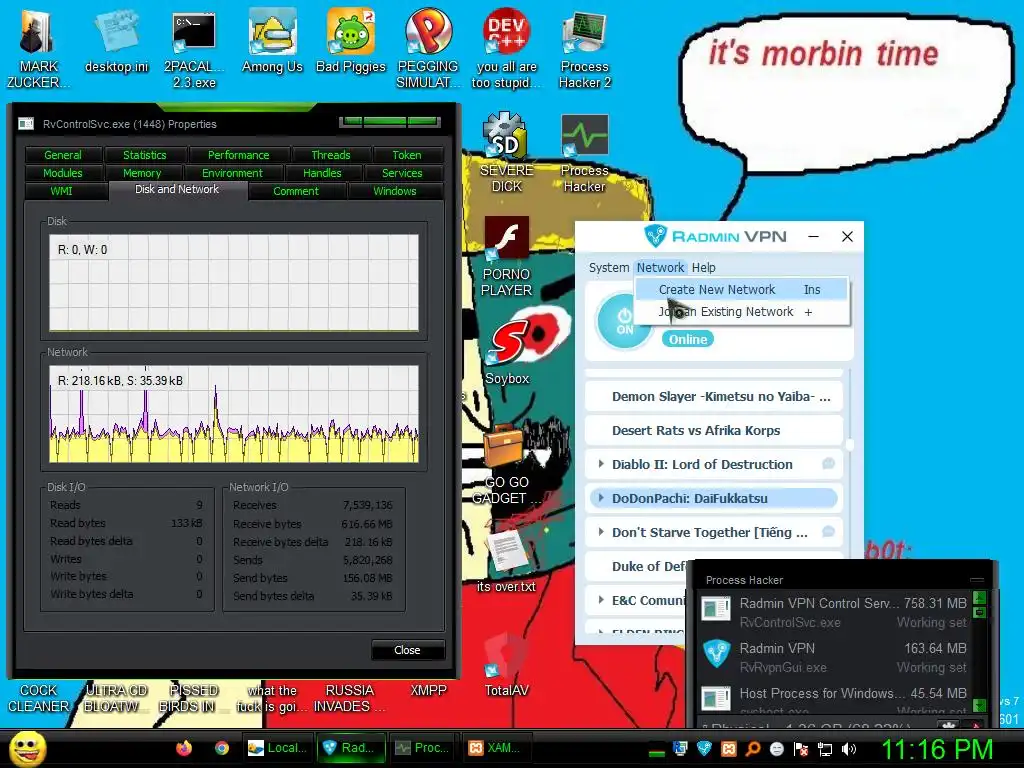Expand the DoDonPachi: DaiFukkatsu network

click(x=601, y=498)
